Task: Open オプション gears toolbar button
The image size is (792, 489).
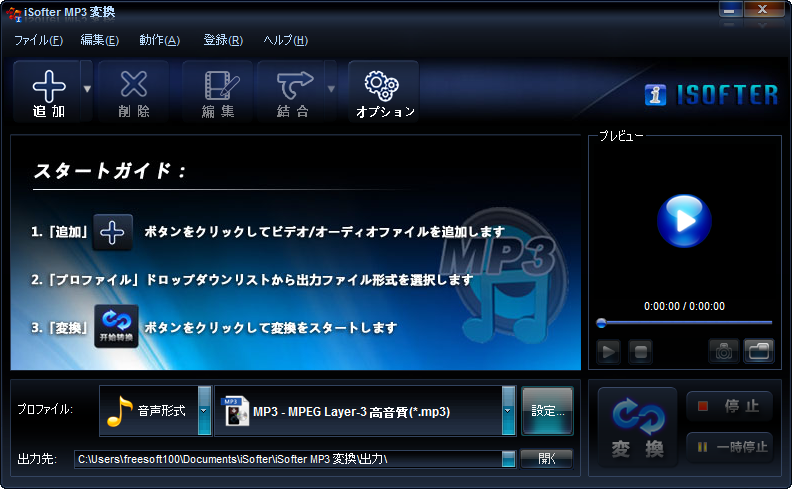Action: pyautogui.click(x=384, y=92)
